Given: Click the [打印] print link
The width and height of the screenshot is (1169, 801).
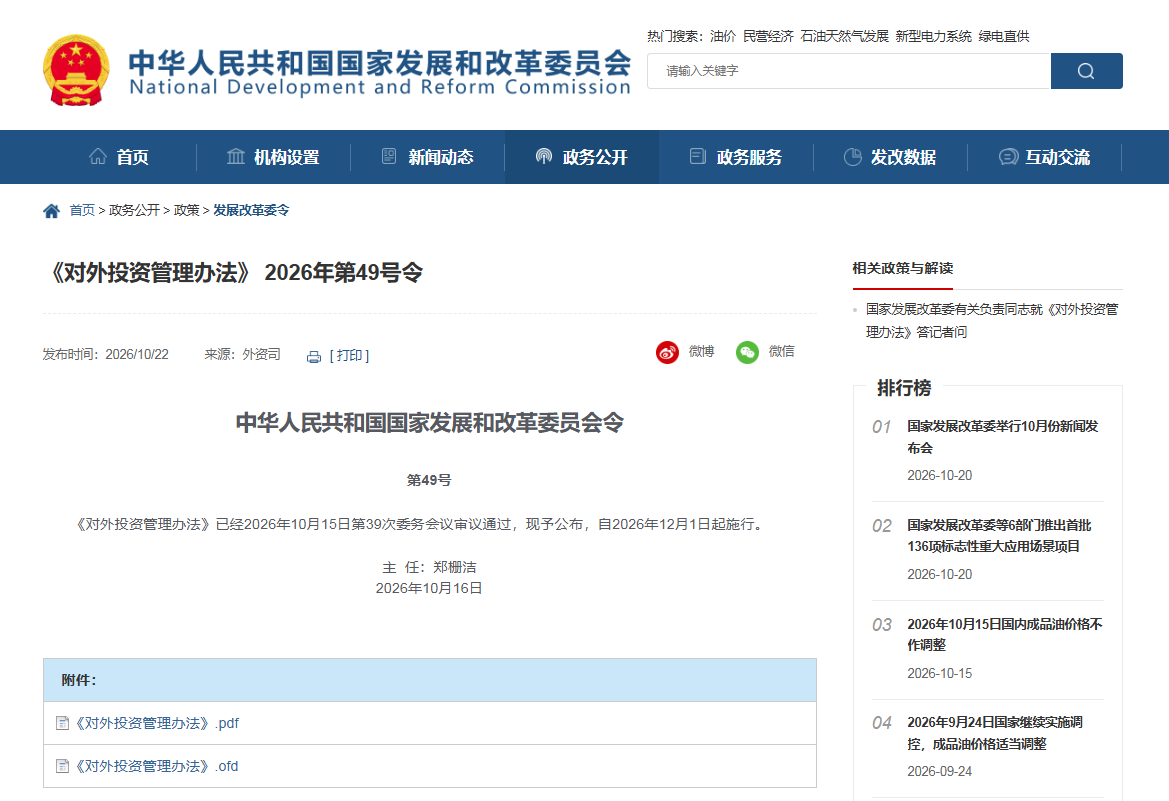Looking at the screenshot, I should tap(350, 356).
